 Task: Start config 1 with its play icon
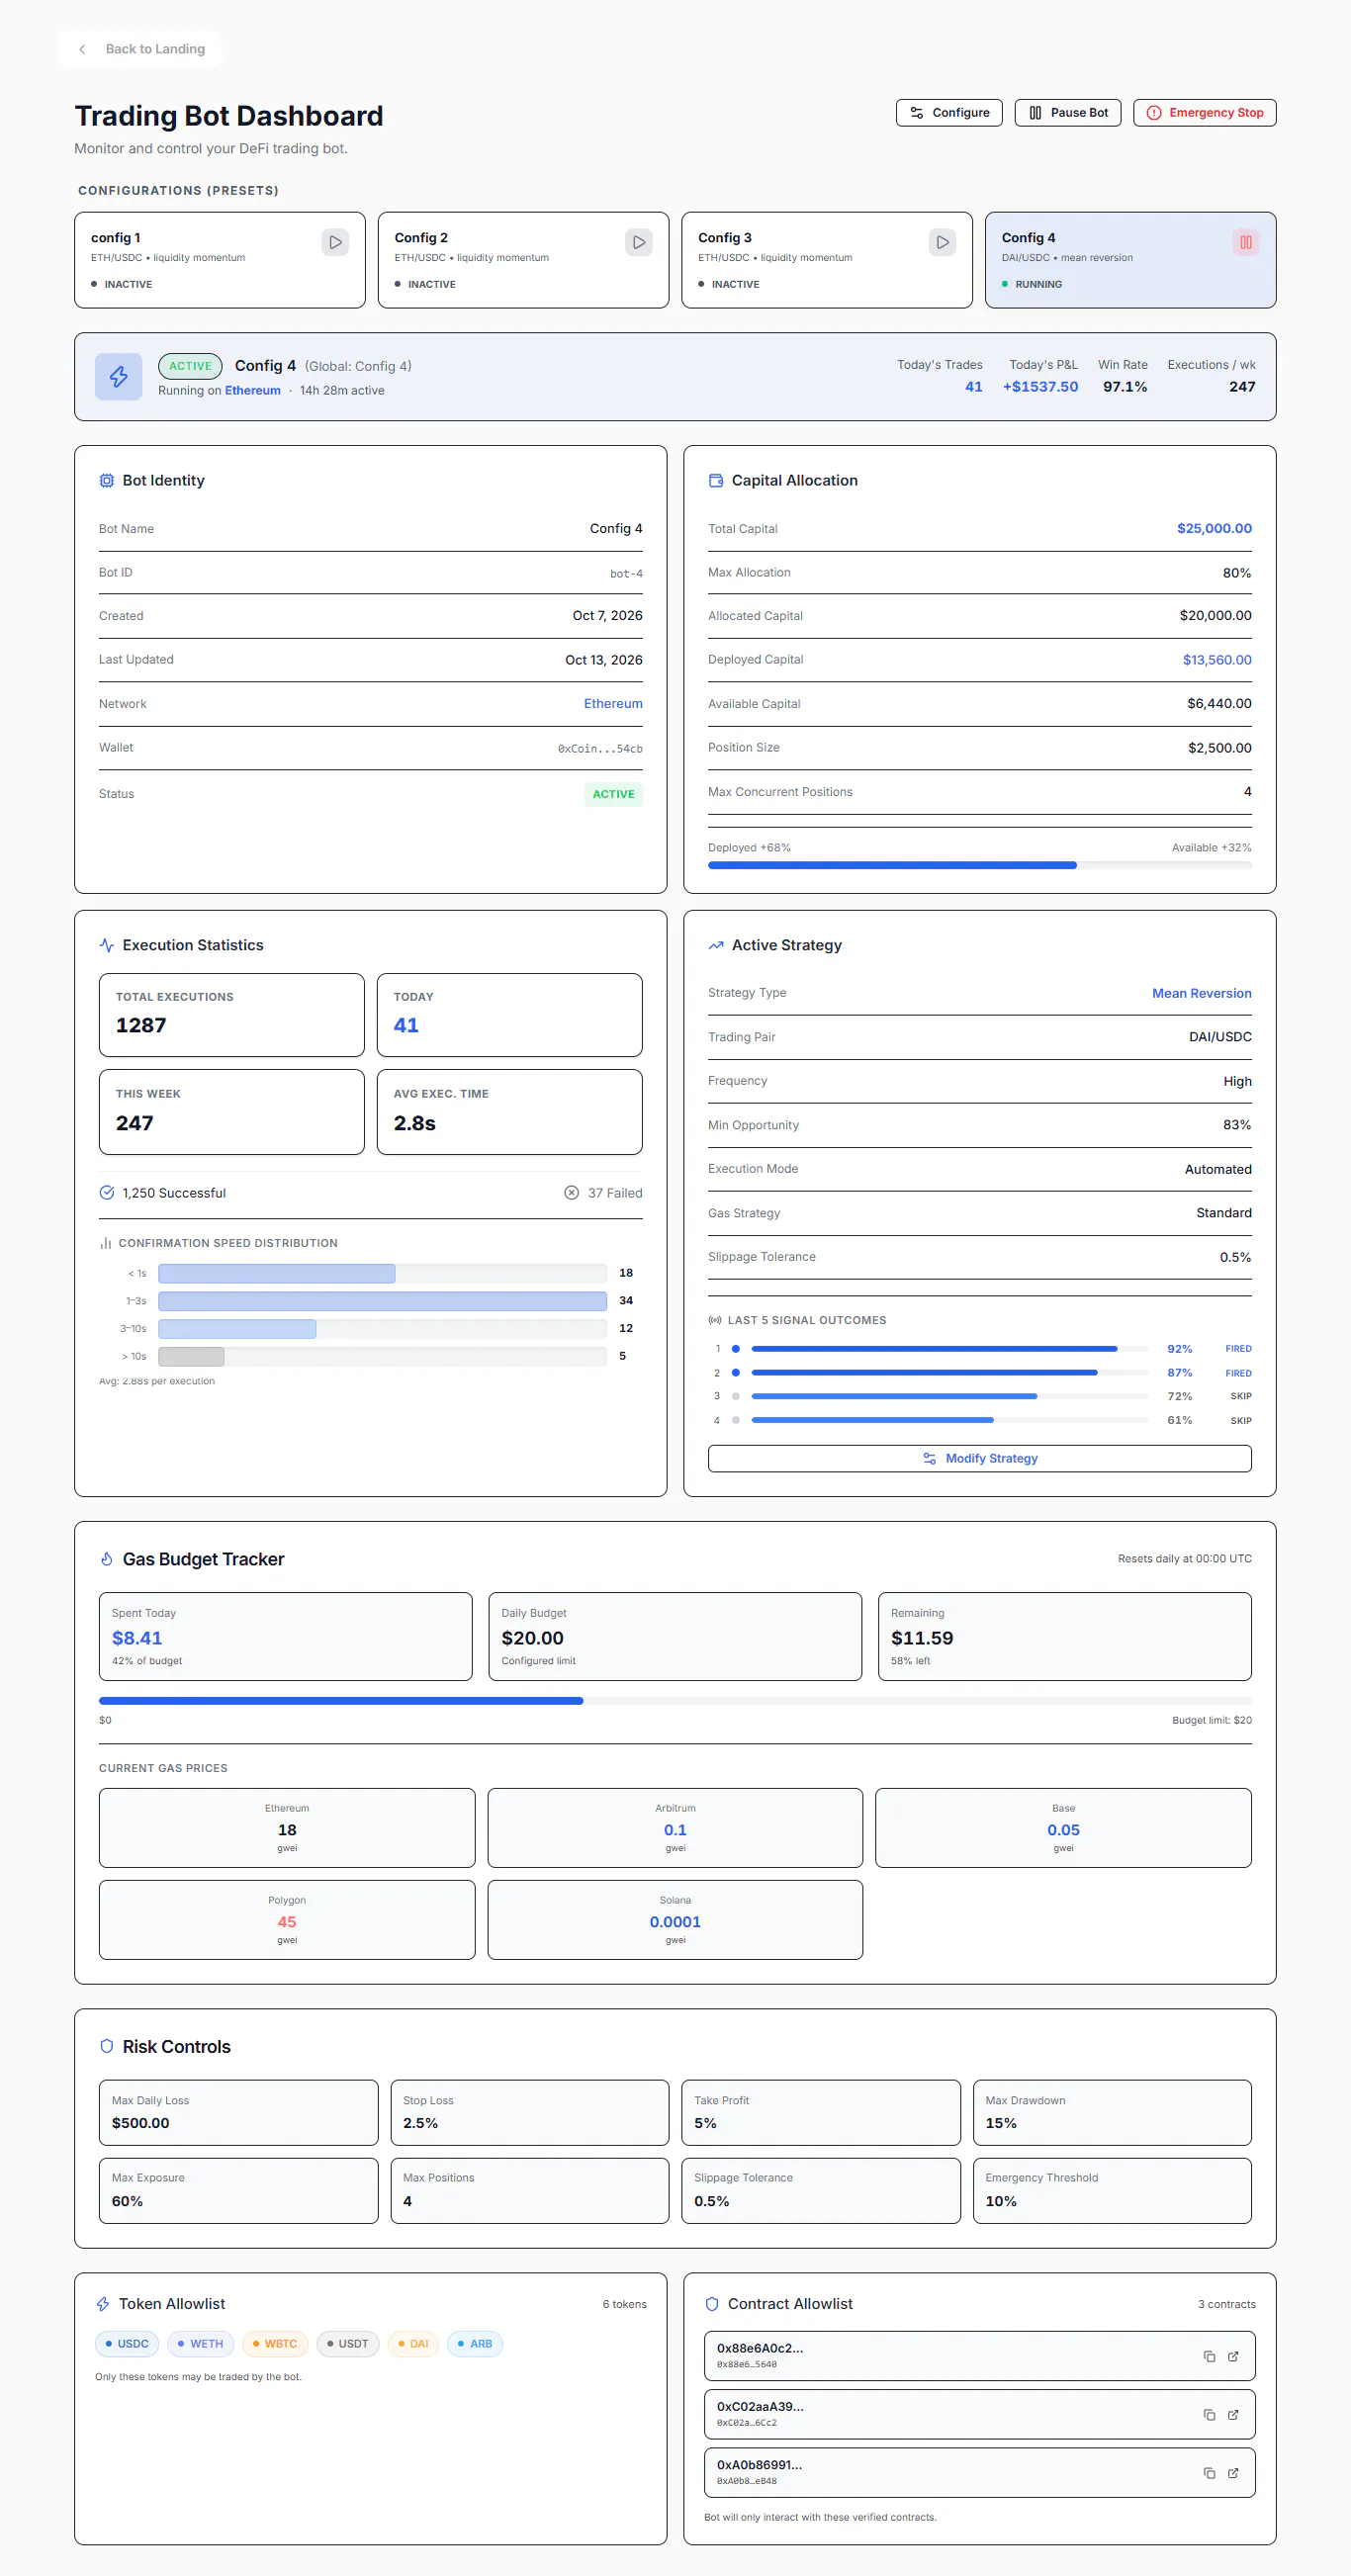click(x=335, y=242)
